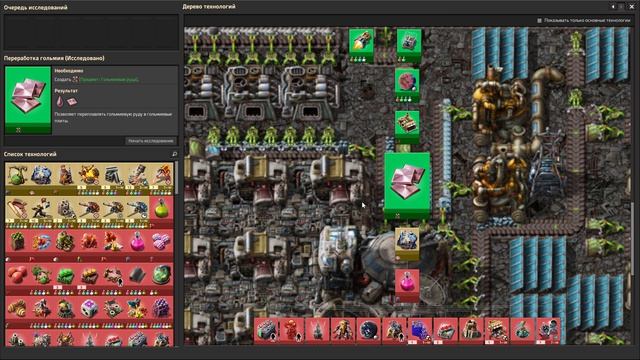
Task: Select the vine with green ball technology
Action: coord(17,178)
